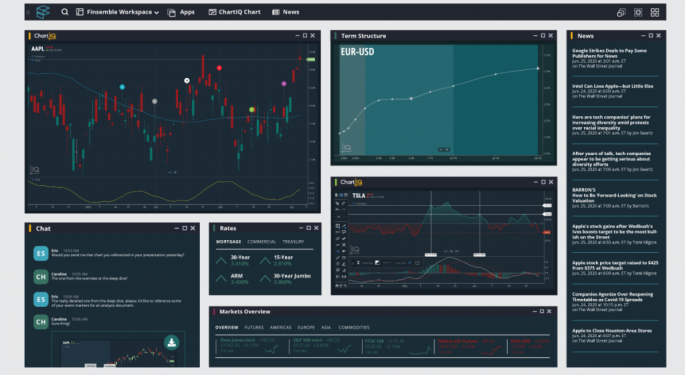Click the Finsemble logo icon
This screenshot has height=375, width=685.
pos(43,12)
